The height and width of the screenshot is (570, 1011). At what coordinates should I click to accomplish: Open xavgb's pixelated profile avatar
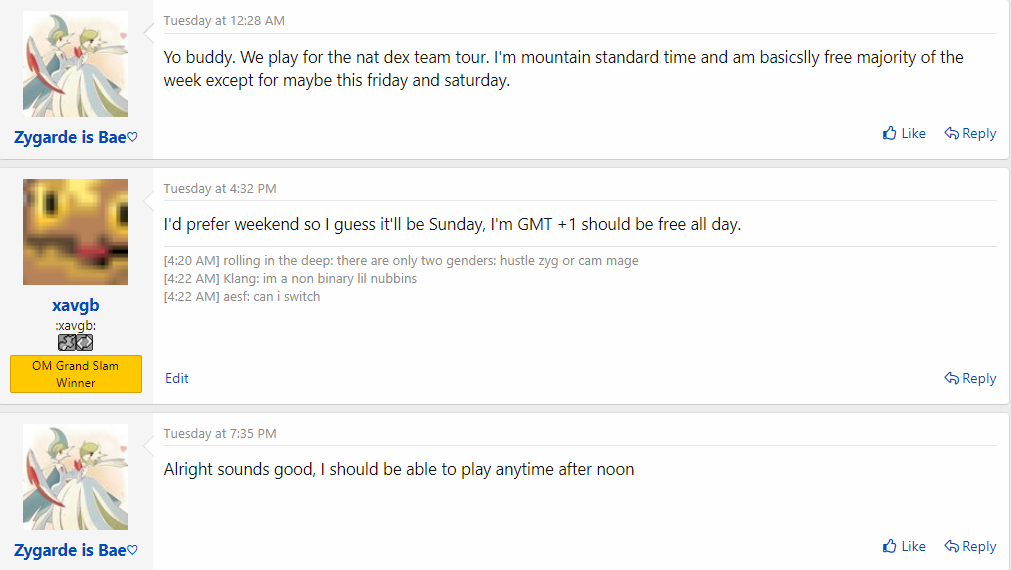(76, 232)
